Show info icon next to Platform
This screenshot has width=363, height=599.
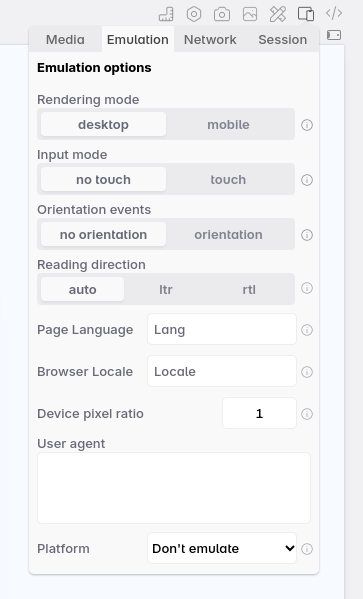(307, 549)
